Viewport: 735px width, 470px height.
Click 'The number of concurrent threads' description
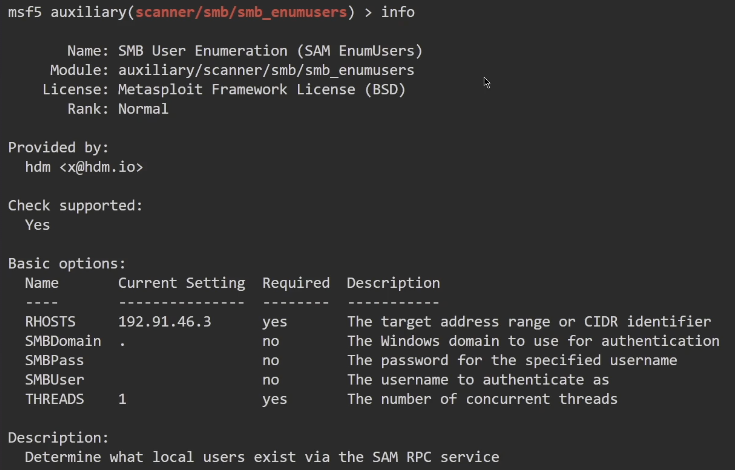[x=481, y=399]
